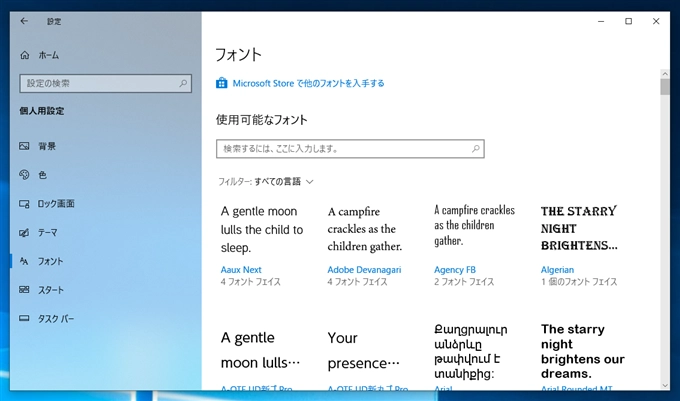
Task: Select the Armenian Arial font preview
Action: point(471,351)
